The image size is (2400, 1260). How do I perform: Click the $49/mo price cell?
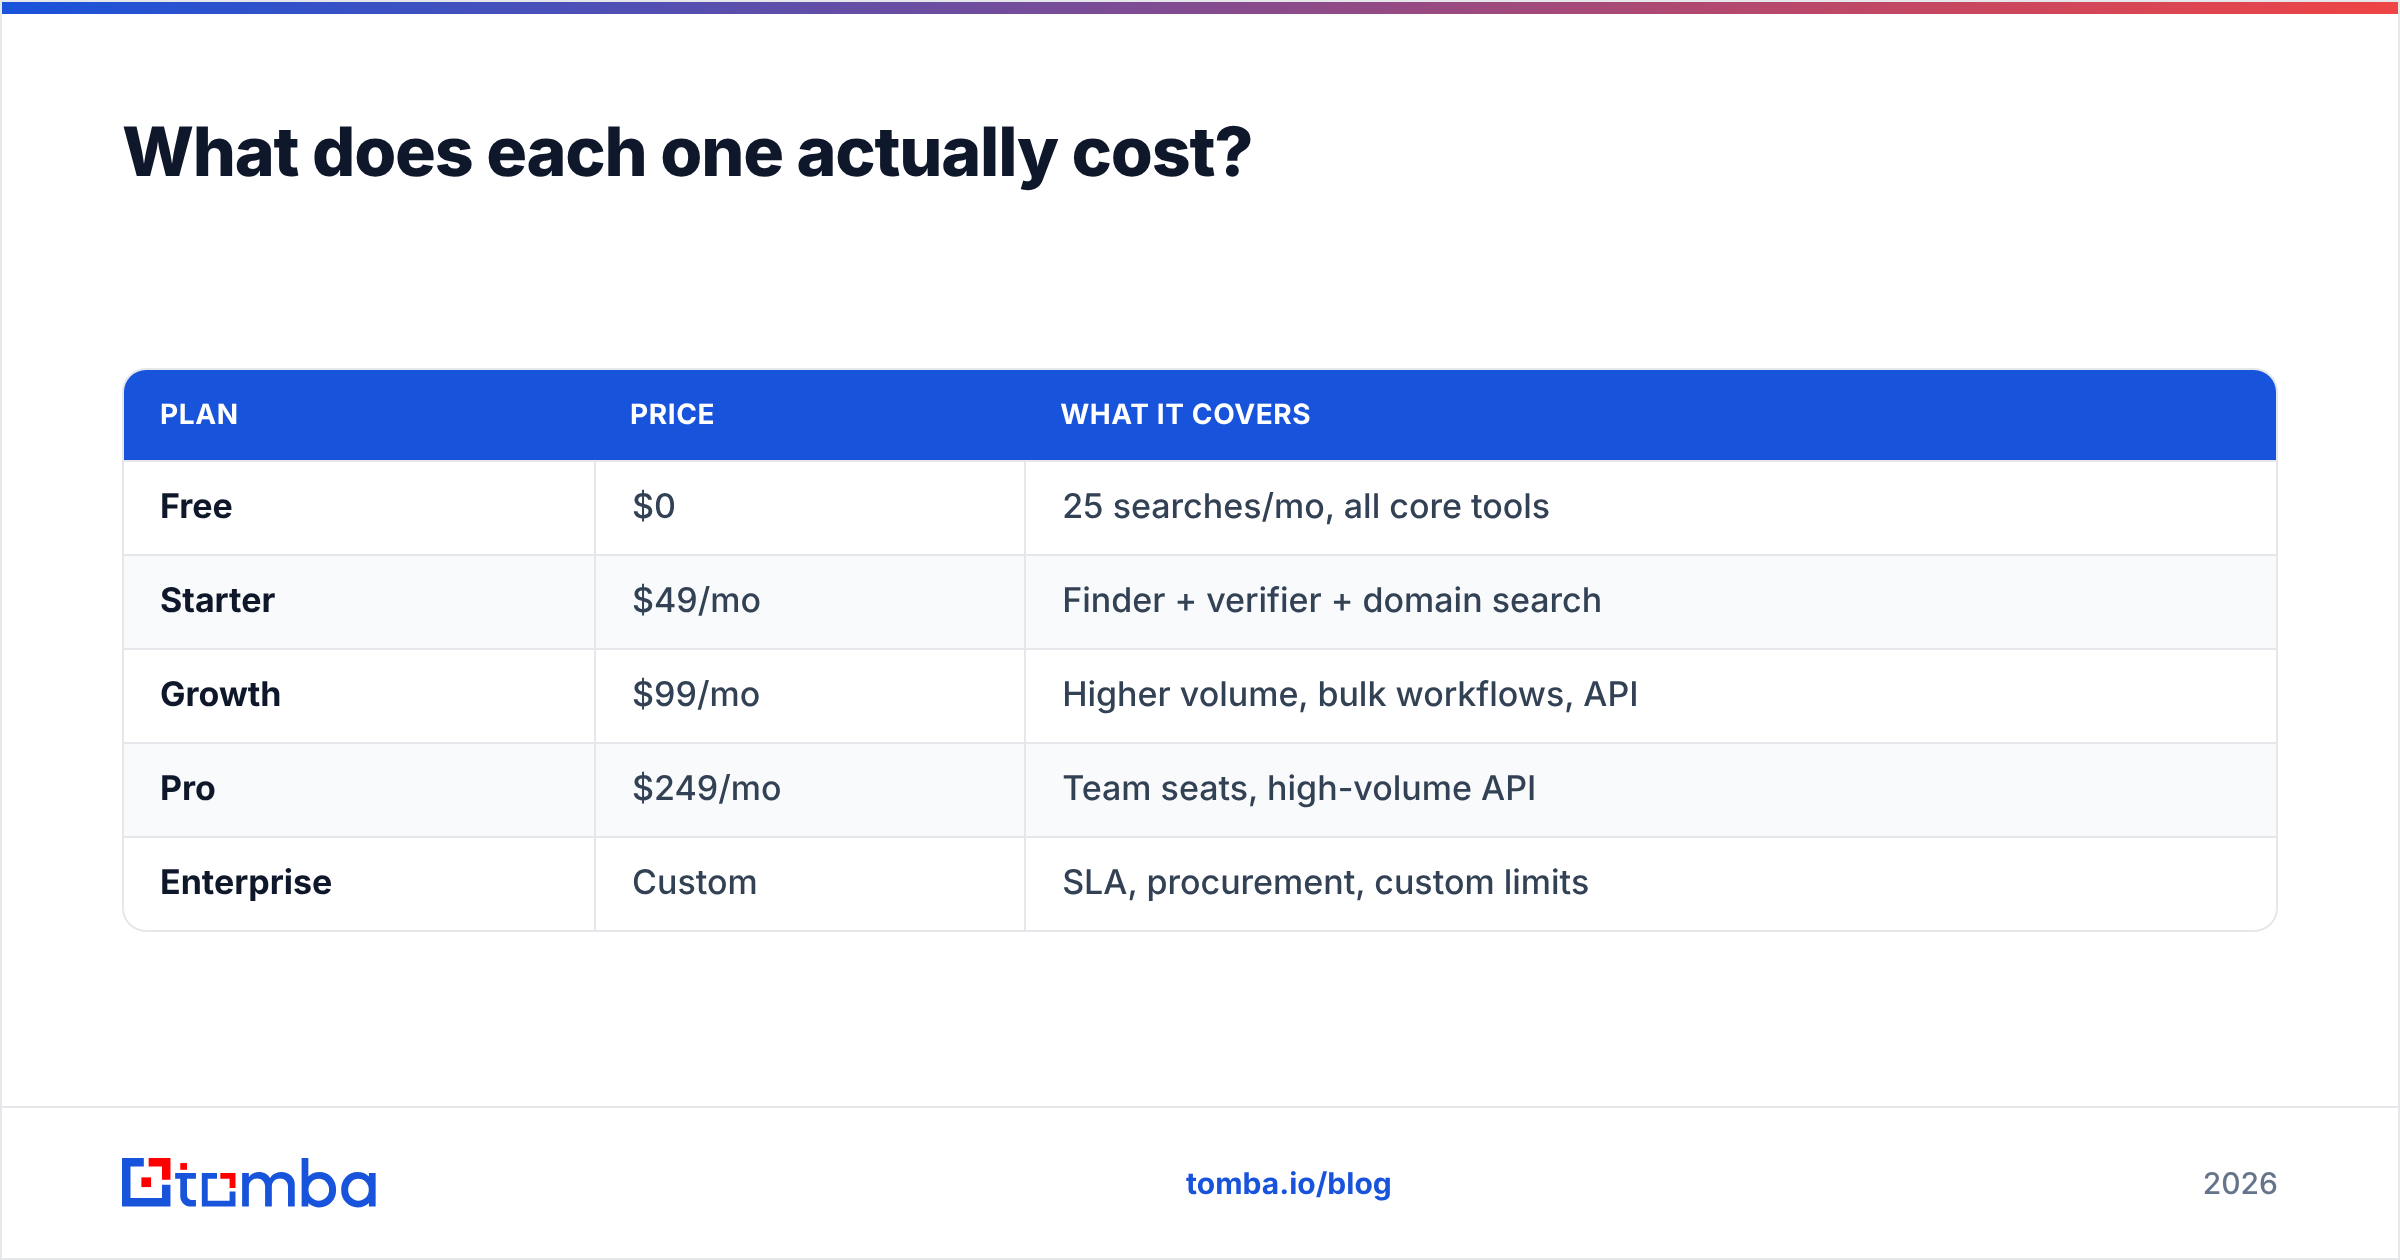[x=810, y=601]
